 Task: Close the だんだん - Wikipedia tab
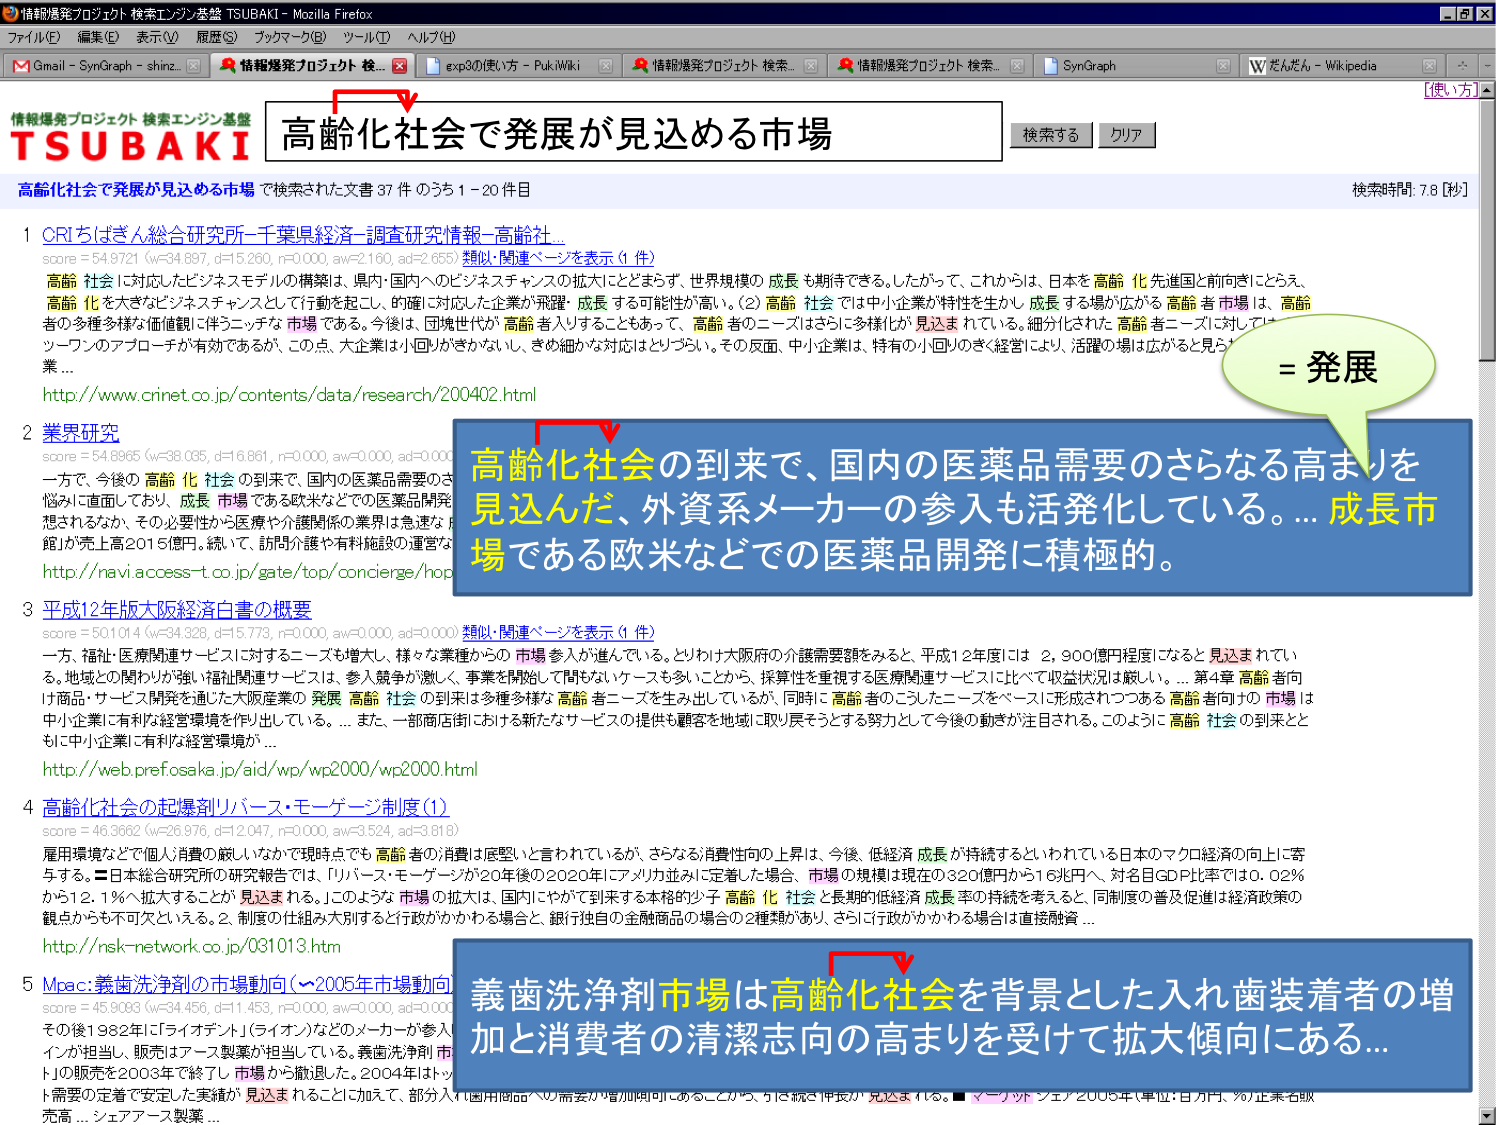click(1430, 66)
